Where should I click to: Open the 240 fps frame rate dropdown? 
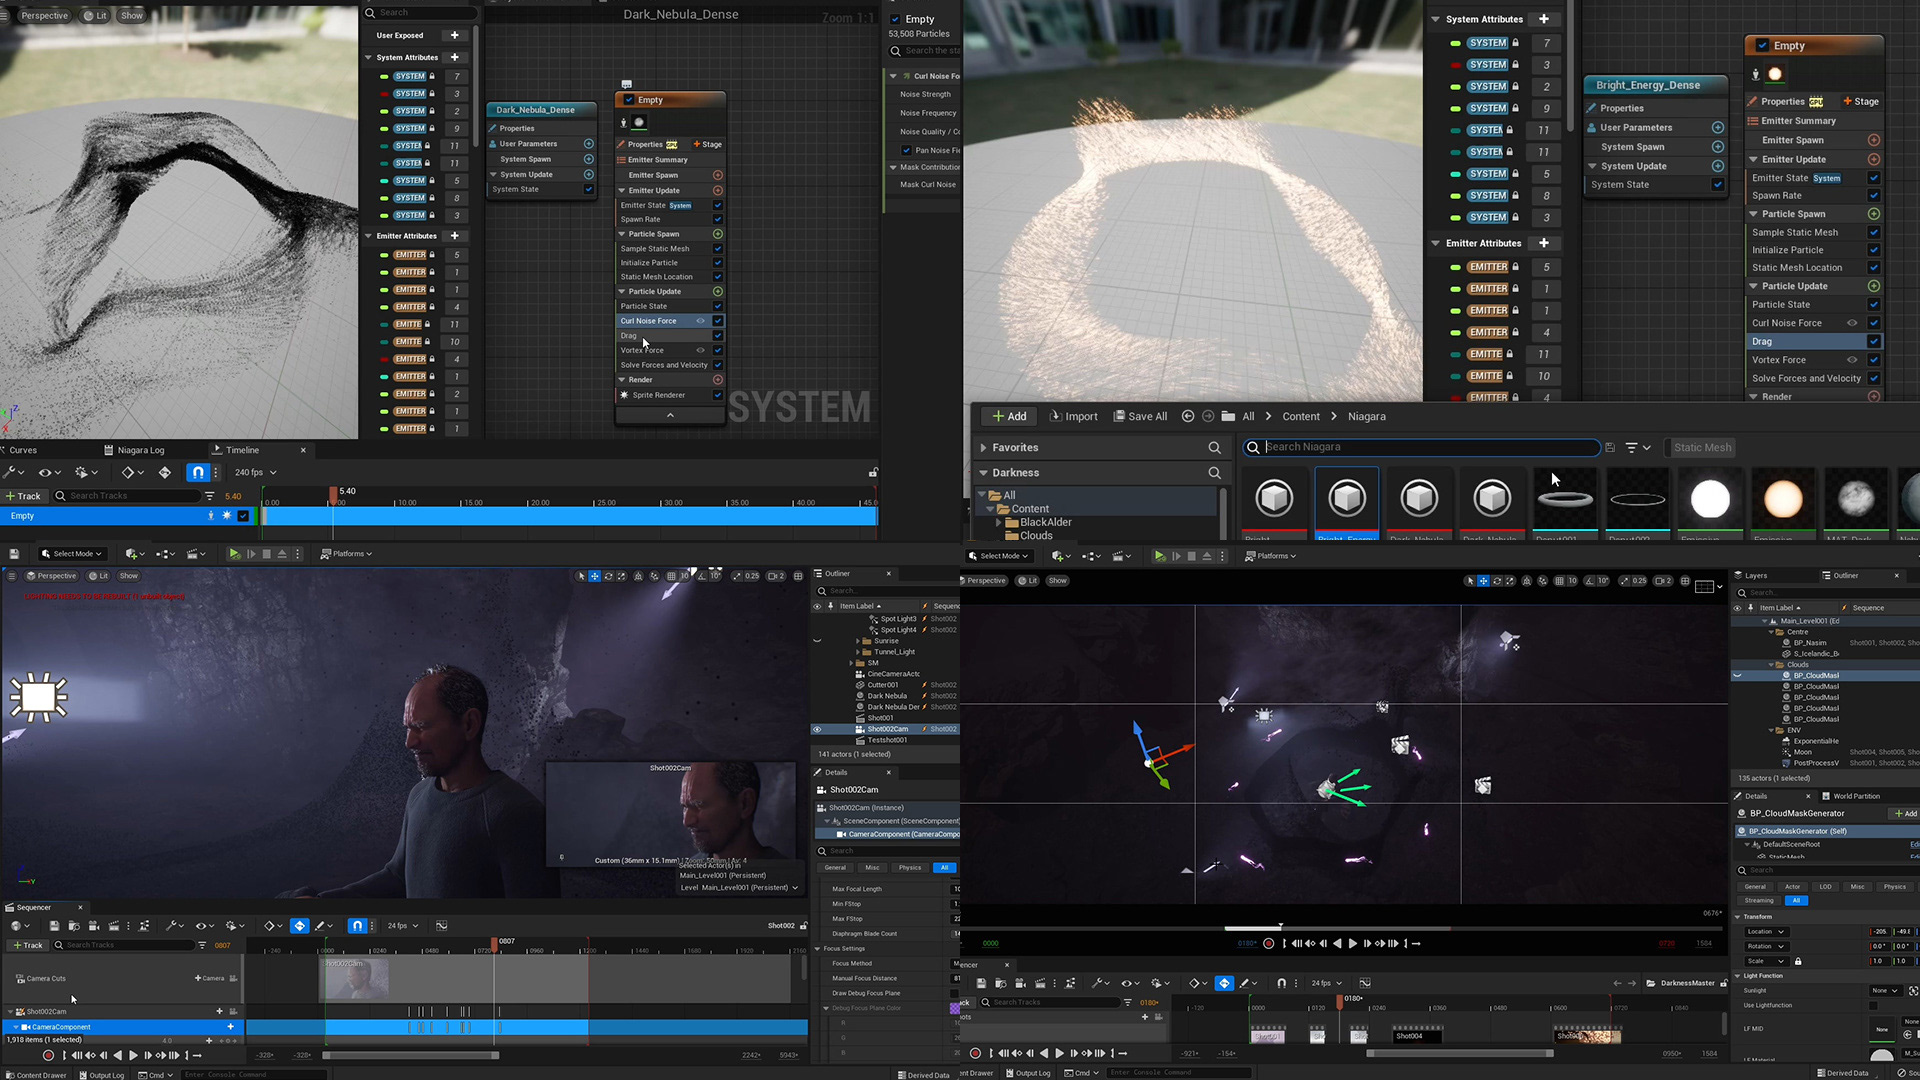coord(256,473)
